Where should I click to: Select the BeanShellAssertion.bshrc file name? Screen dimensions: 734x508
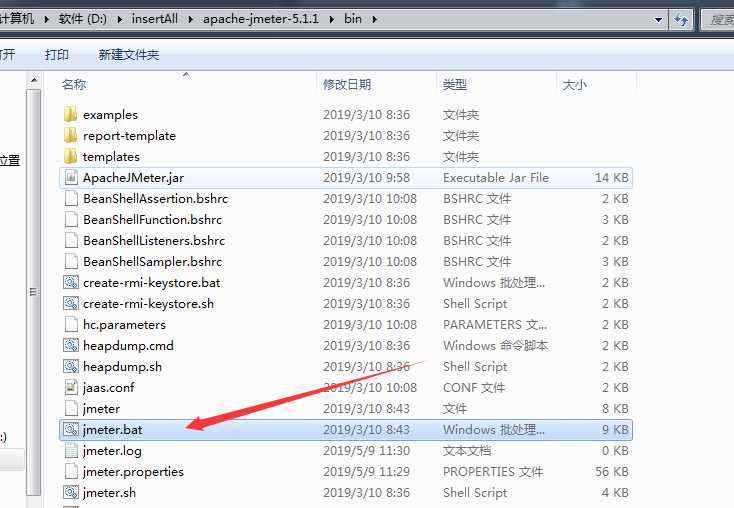155,199
